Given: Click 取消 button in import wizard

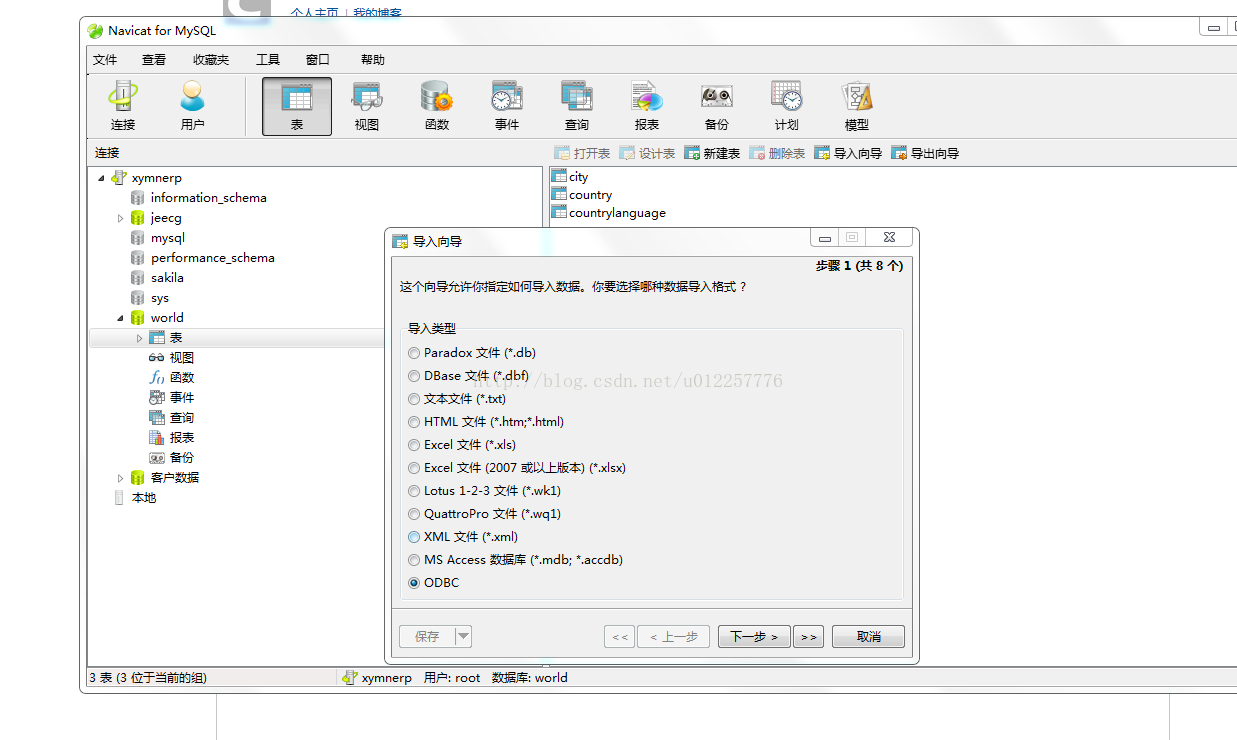Looking at the screenshot, I should [868, 636].
